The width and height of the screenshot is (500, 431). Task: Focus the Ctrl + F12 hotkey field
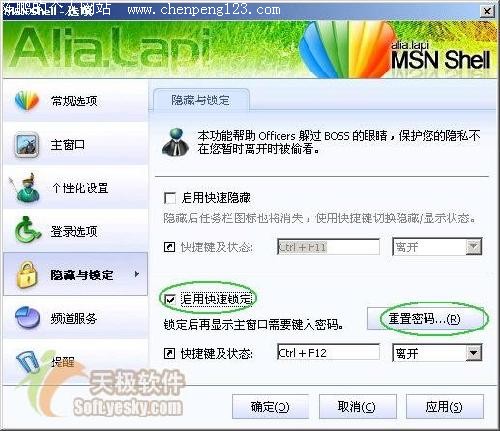pyautogui.click(x=328, y=353)
